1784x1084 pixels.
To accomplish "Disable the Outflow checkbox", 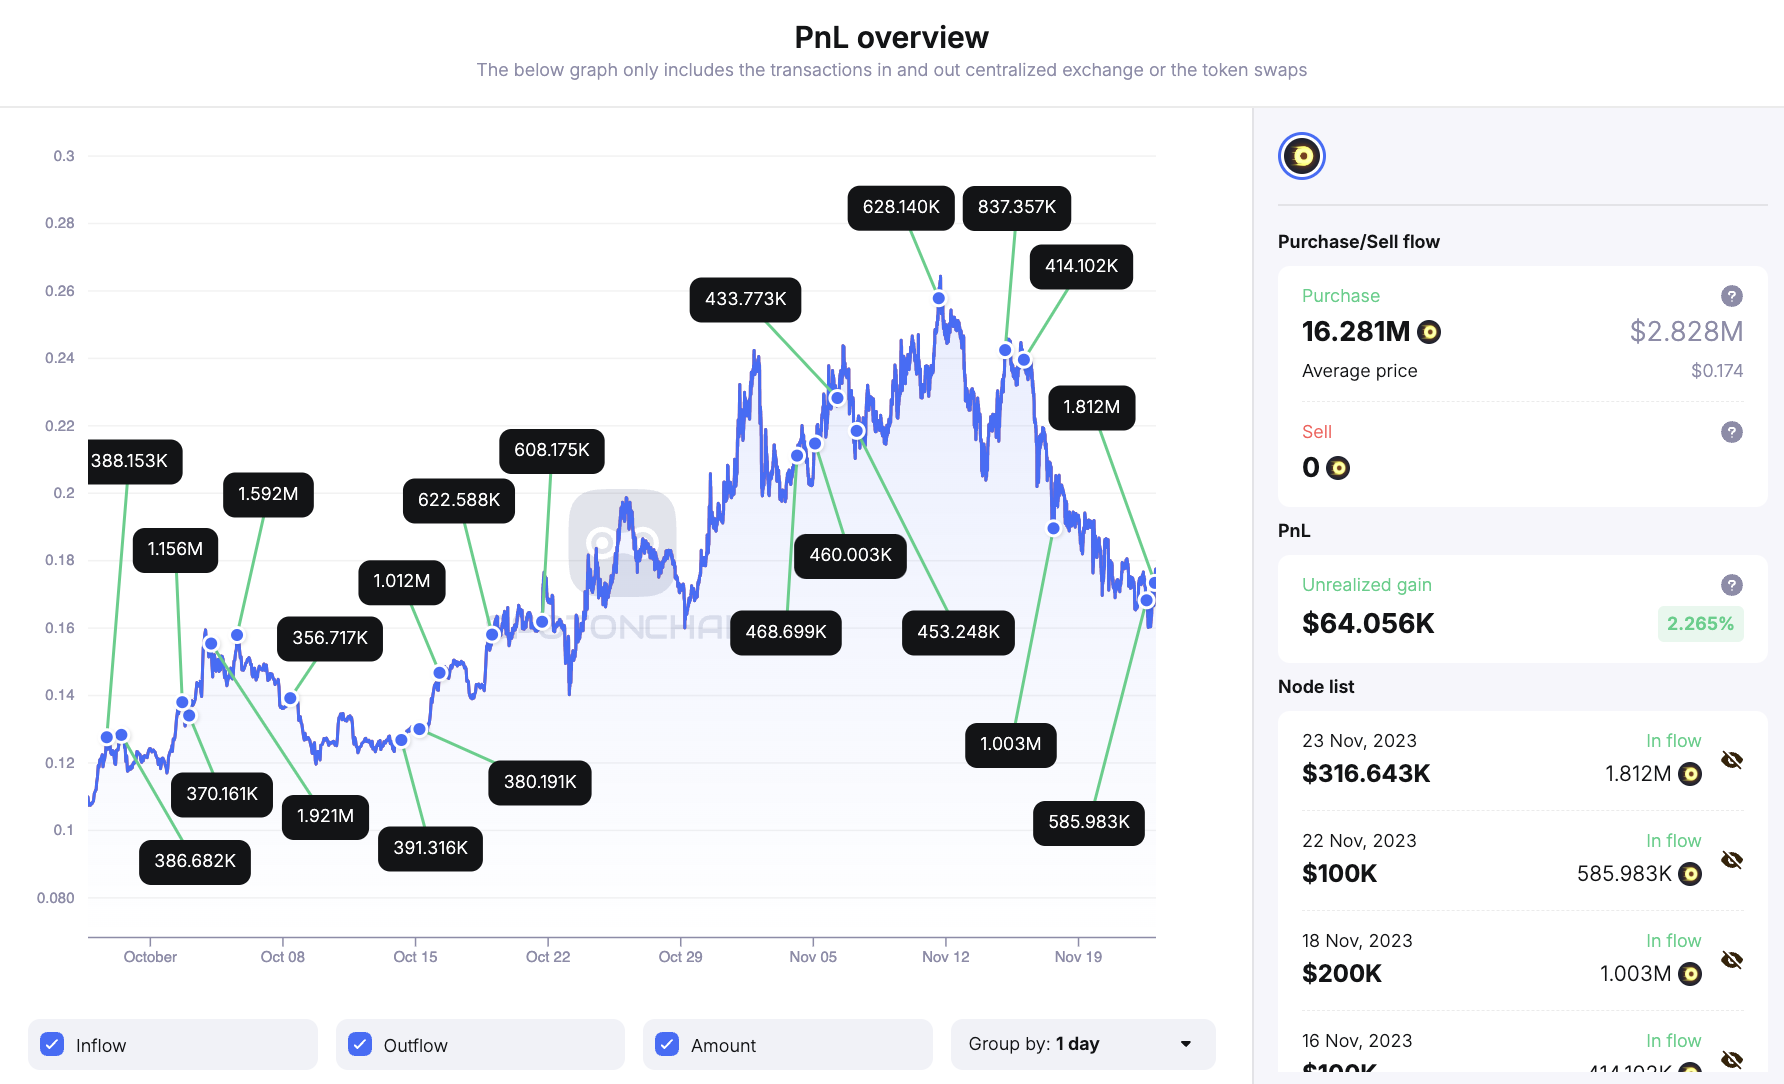I will pyautogui.click(x=360, y=1044).
